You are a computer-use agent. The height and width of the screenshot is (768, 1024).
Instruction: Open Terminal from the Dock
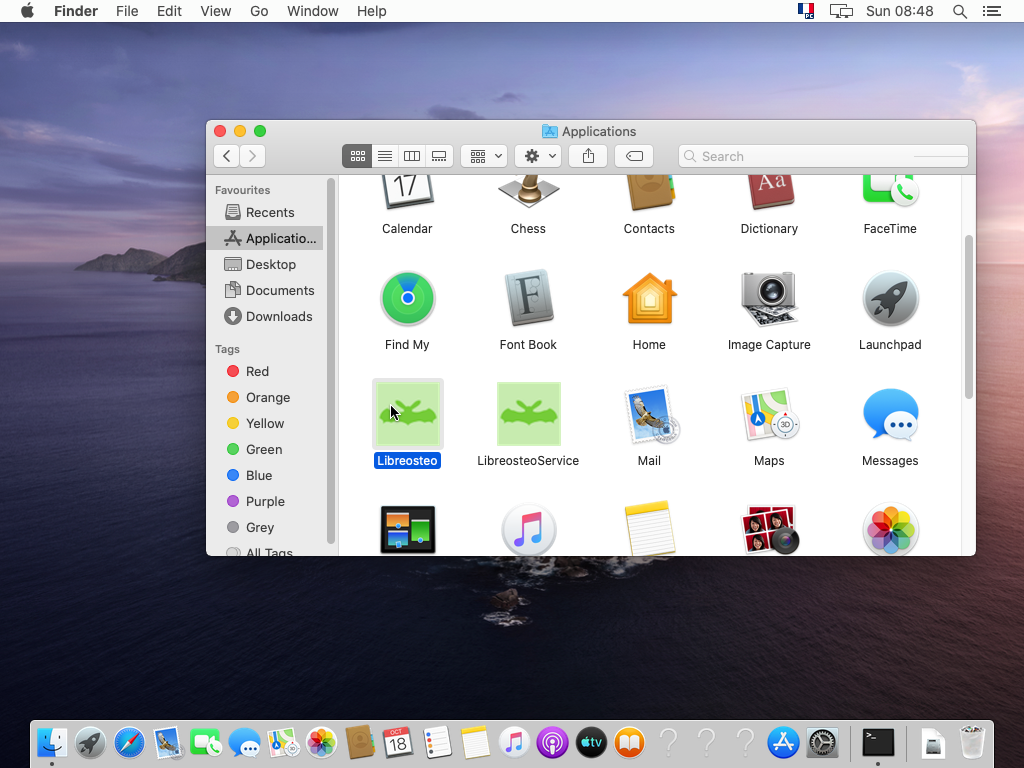pos(878,743)
